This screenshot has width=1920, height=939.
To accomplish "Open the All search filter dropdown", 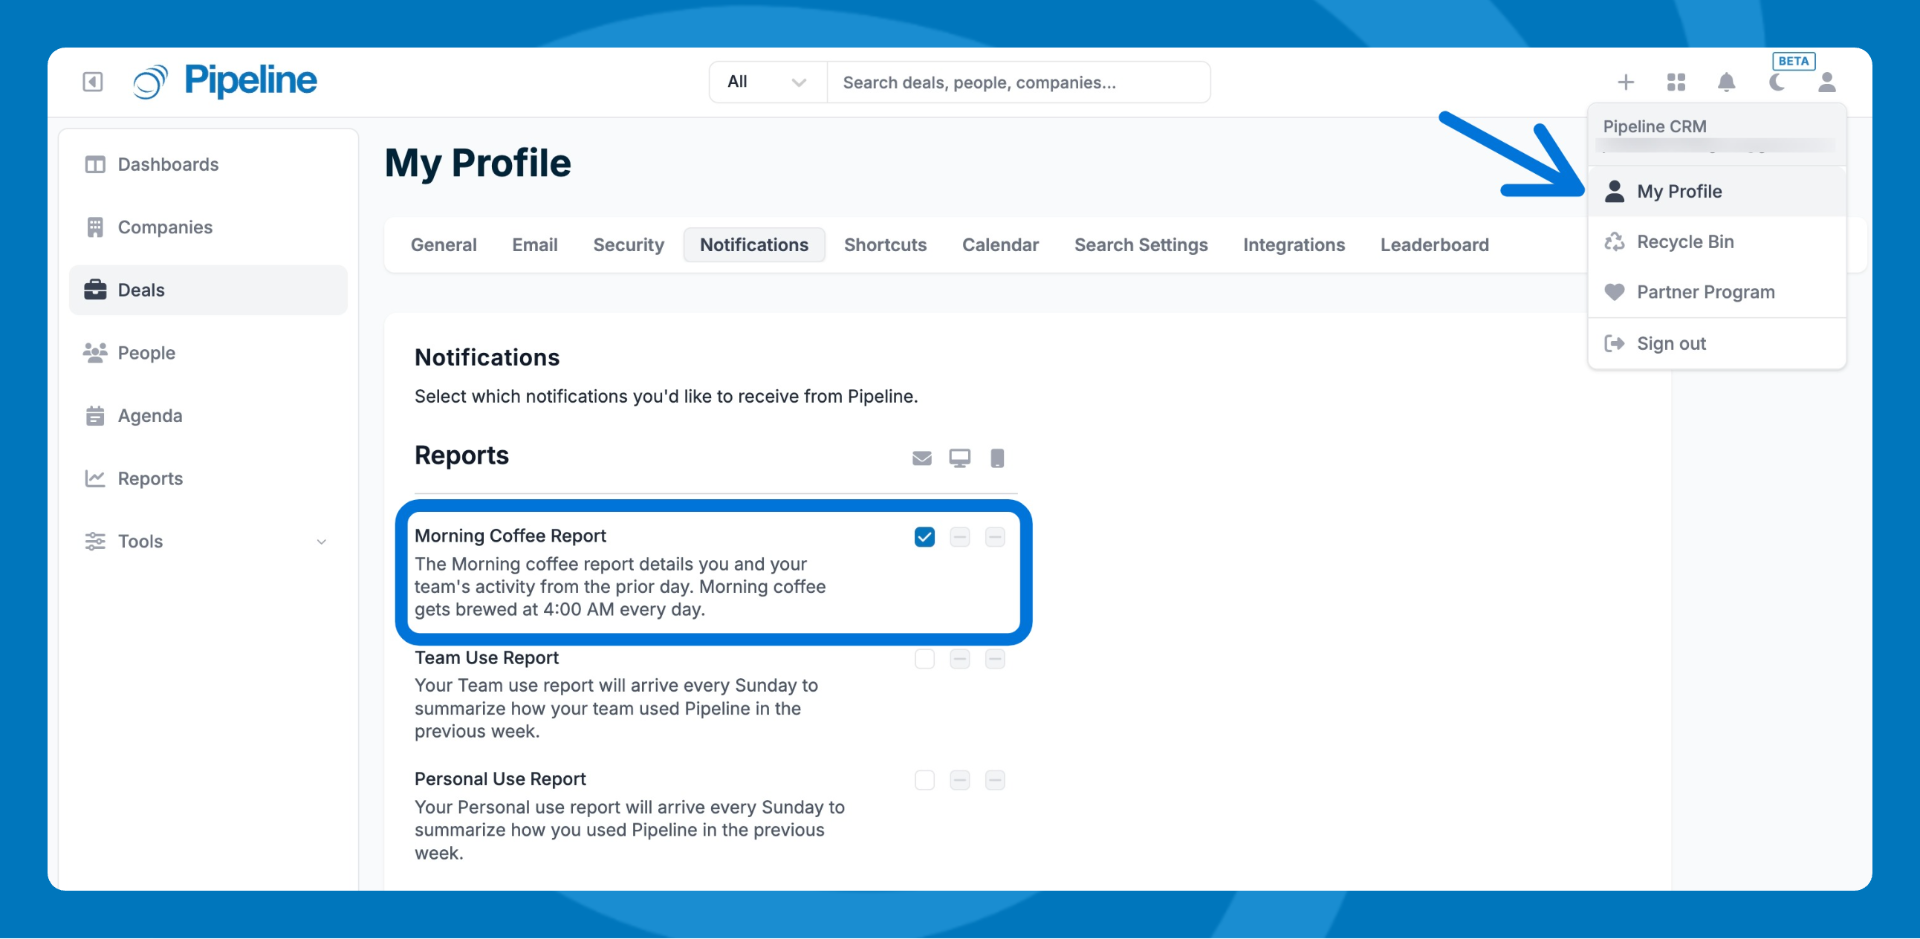I will (767, 82).
